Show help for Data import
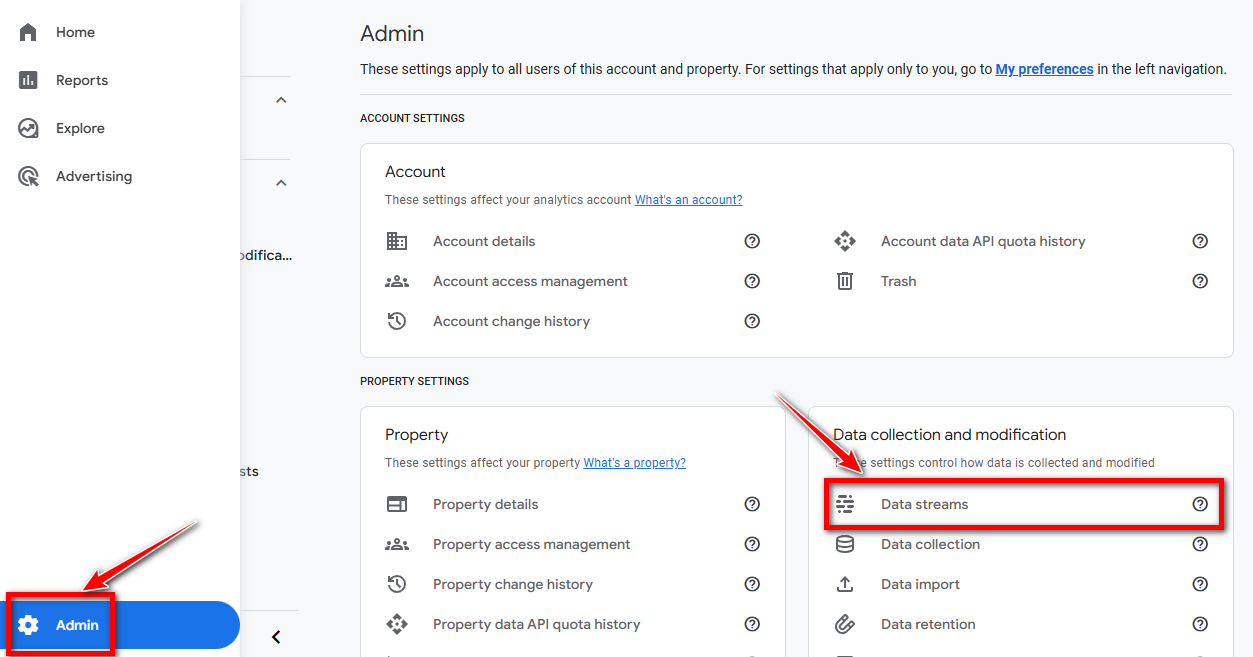 tap(1200, 584)
